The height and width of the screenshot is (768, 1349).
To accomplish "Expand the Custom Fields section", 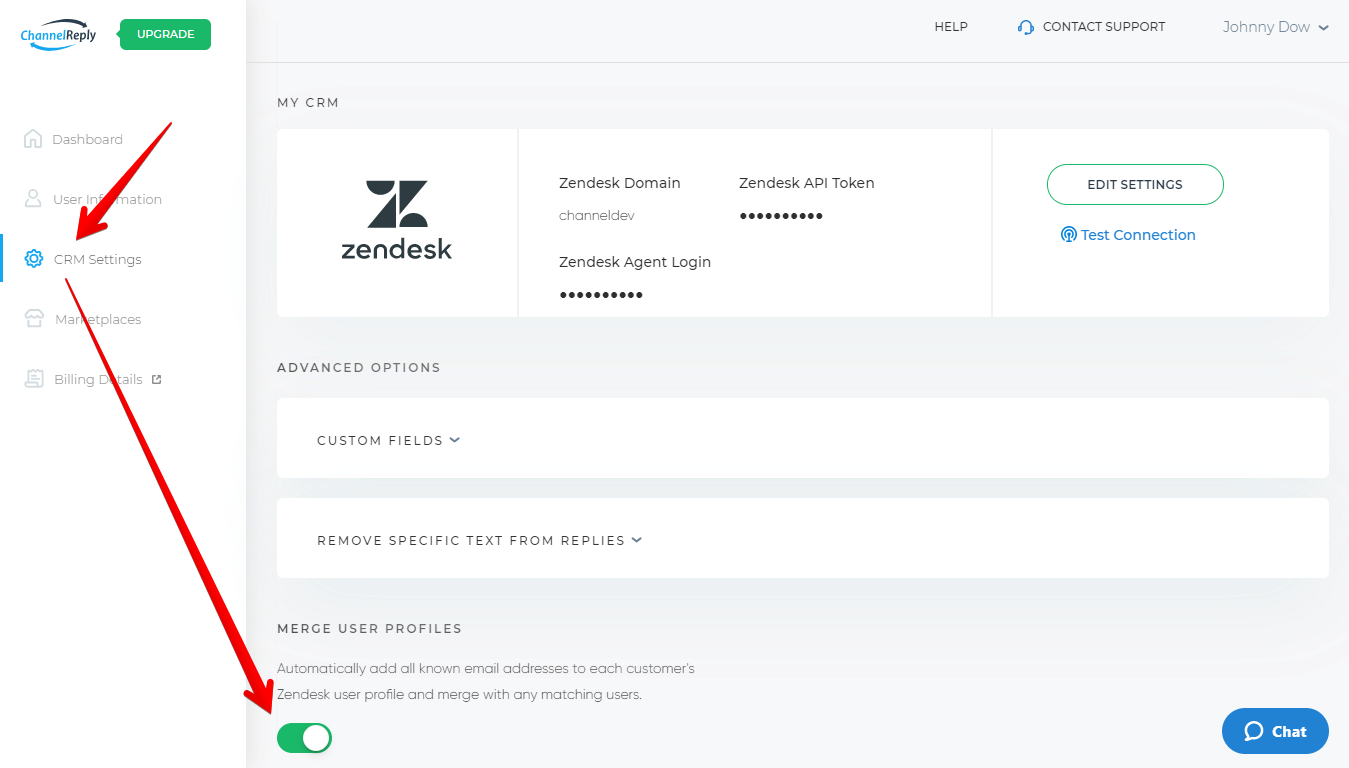I will [x=389, y=440].
